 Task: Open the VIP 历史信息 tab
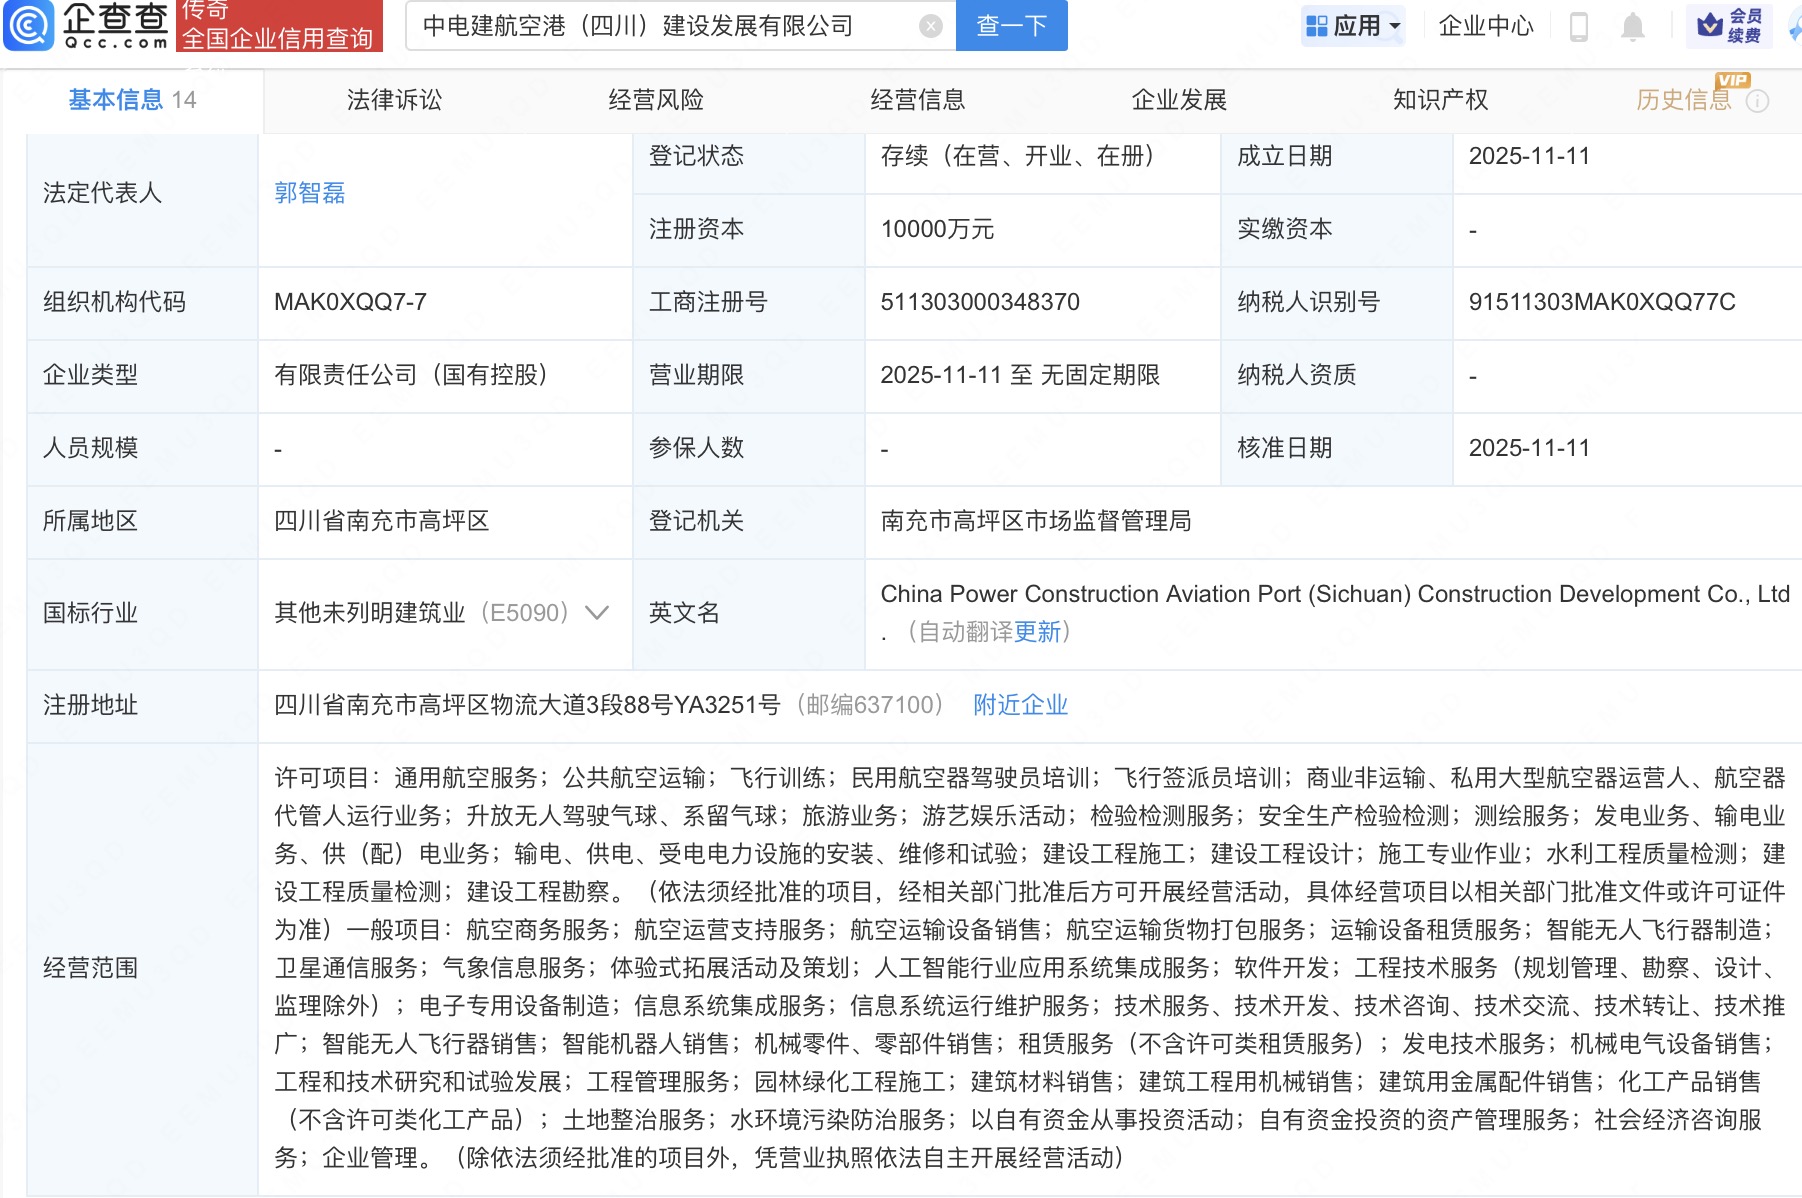tap(1683, 100)
